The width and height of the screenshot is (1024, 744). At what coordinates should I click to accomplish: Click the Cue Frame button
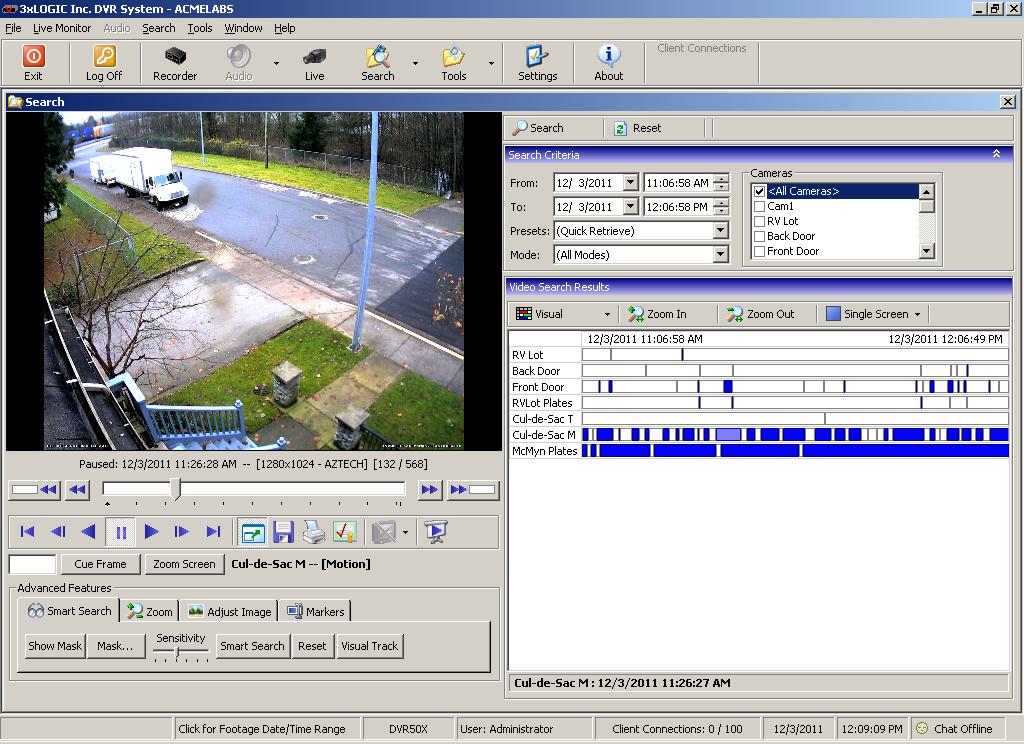click(x=100, y=564)
